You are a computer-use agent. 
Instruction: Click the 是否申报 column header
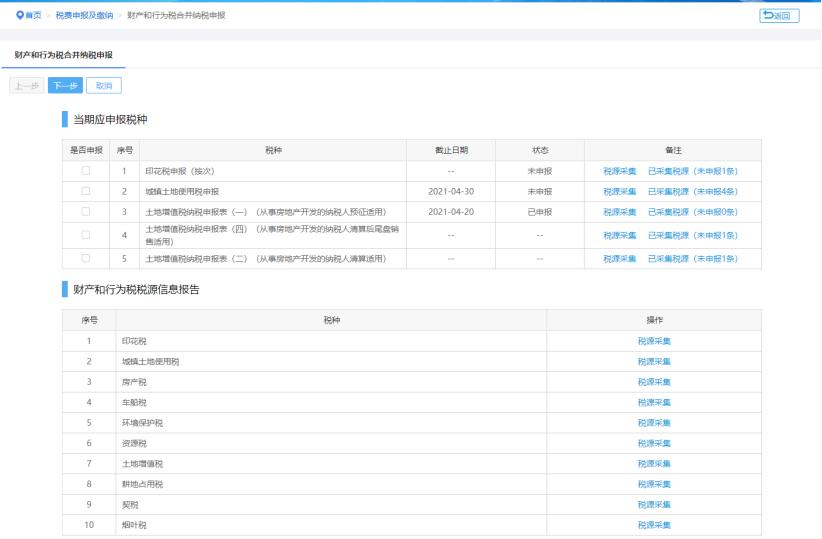(x=86, y=150)
